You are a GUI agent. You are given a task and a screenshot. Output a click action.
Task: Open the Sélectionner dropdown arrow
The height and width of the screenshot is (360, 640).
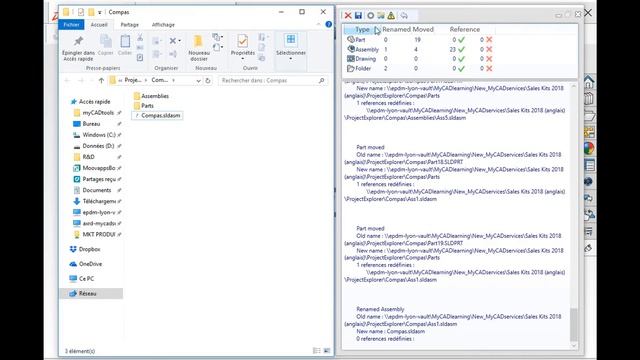(291, 59)
